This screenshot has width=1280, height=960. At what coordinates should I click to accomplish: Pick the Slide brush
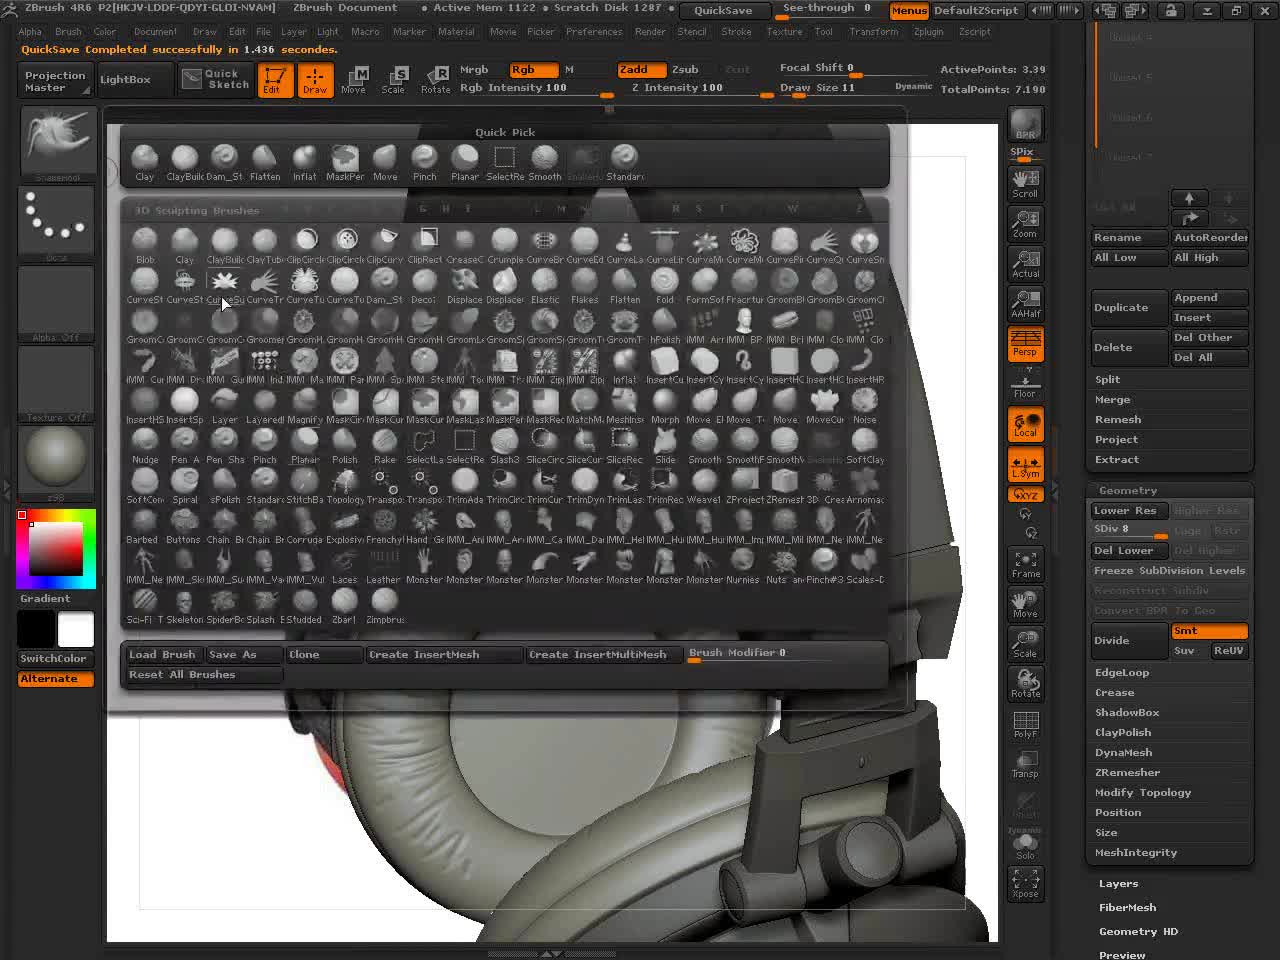tap(665, 446)
